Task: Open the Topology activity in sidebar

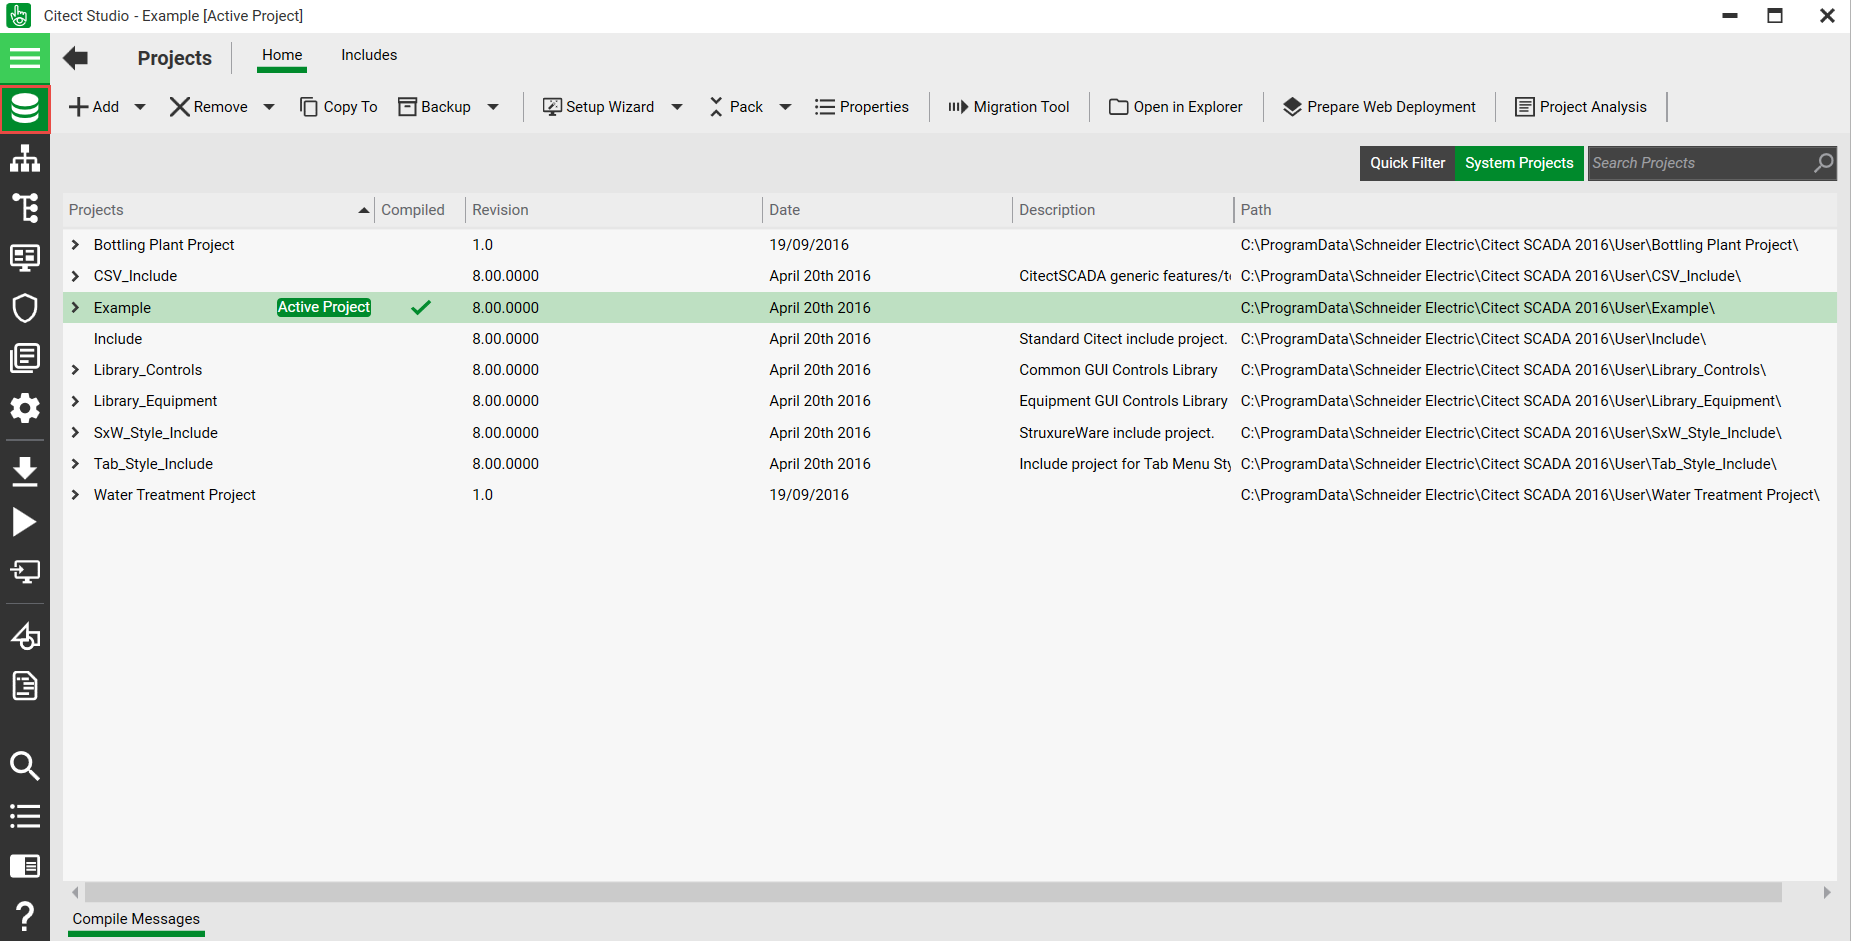Action: [24, 158]
